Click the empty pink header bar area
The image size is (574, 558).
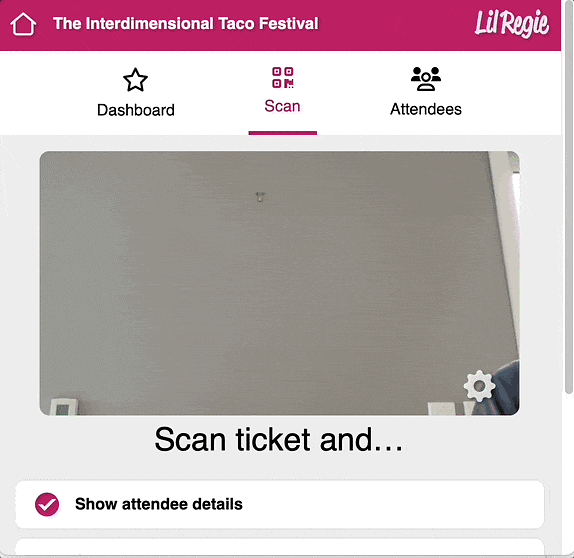395,24
